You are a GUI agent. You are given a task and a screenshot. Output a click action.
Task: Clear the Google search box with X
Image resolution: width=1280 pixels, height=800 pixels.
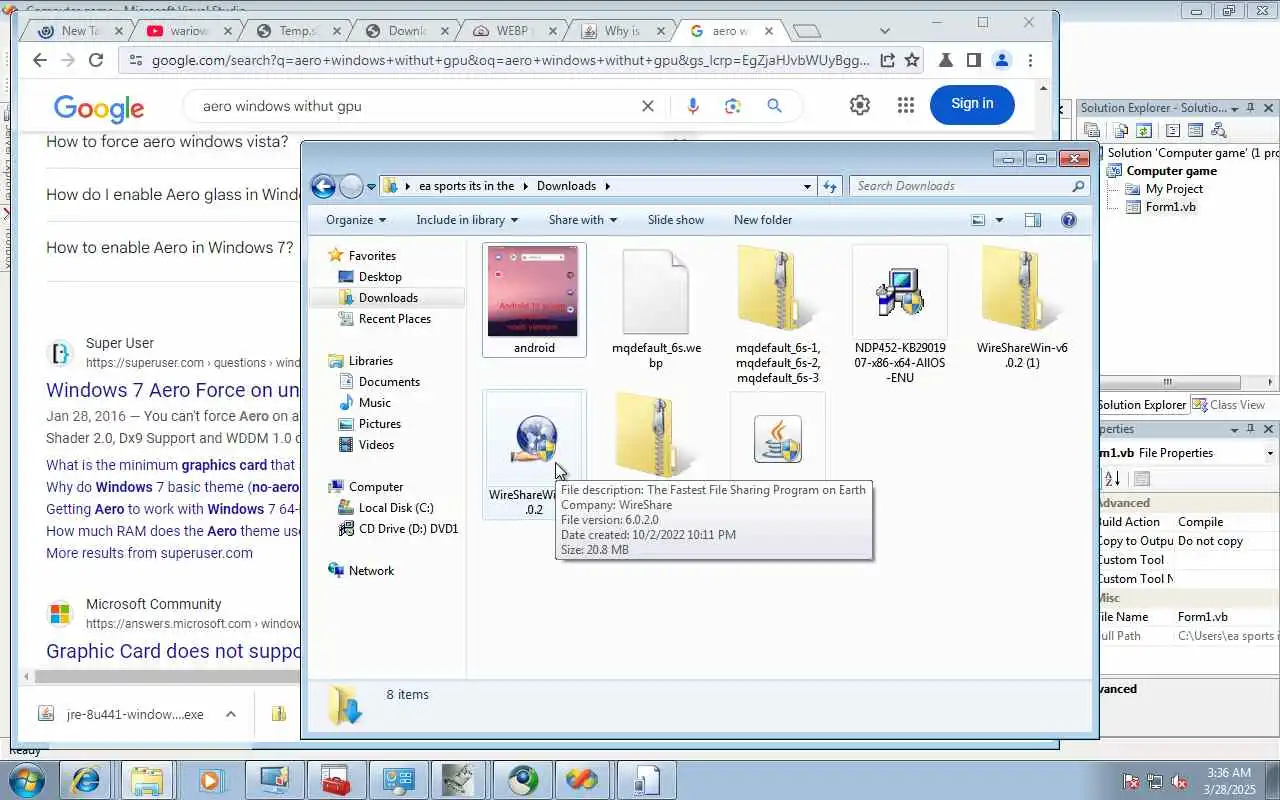click(x=648, y=106)
